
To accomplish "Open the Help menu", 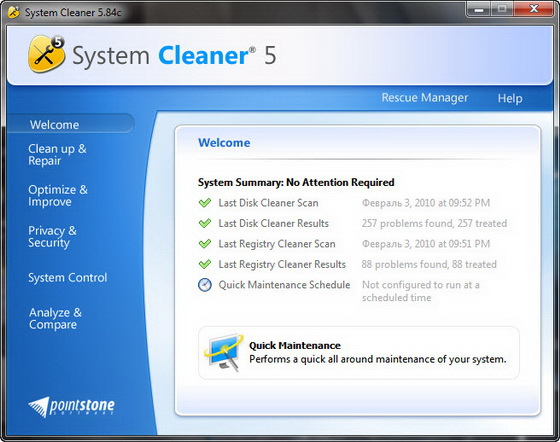I will (510, 98).
